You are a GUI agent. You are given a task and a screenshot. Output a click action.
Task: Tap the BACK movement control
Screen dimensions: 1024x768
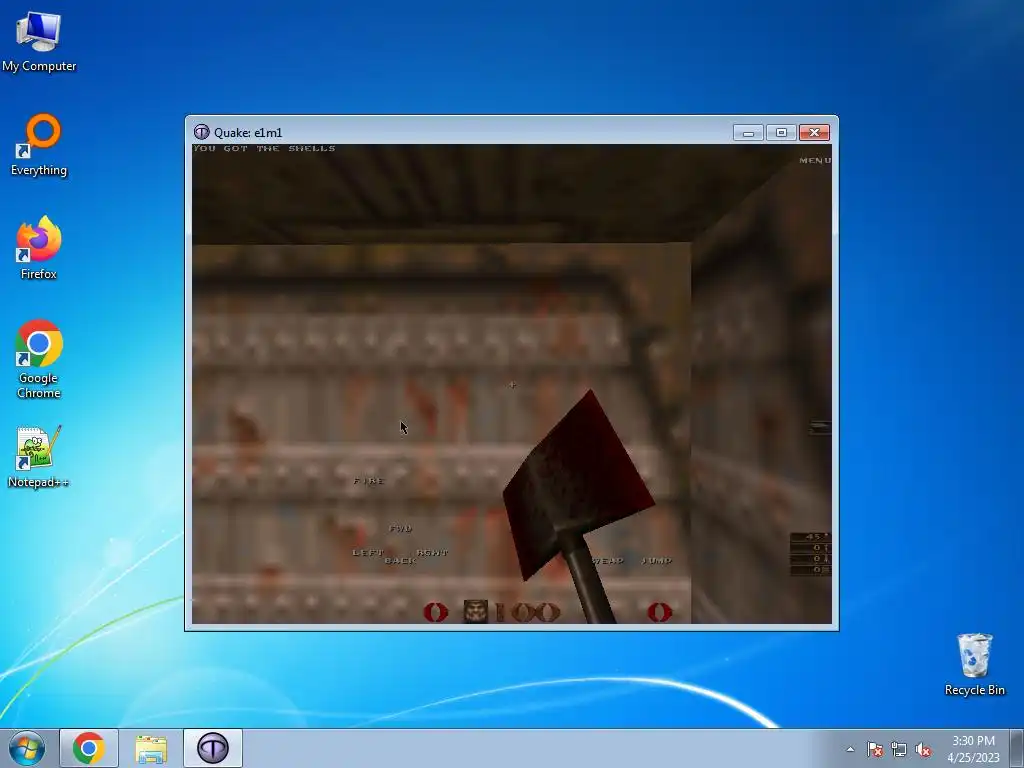click(x=400, y=560)
